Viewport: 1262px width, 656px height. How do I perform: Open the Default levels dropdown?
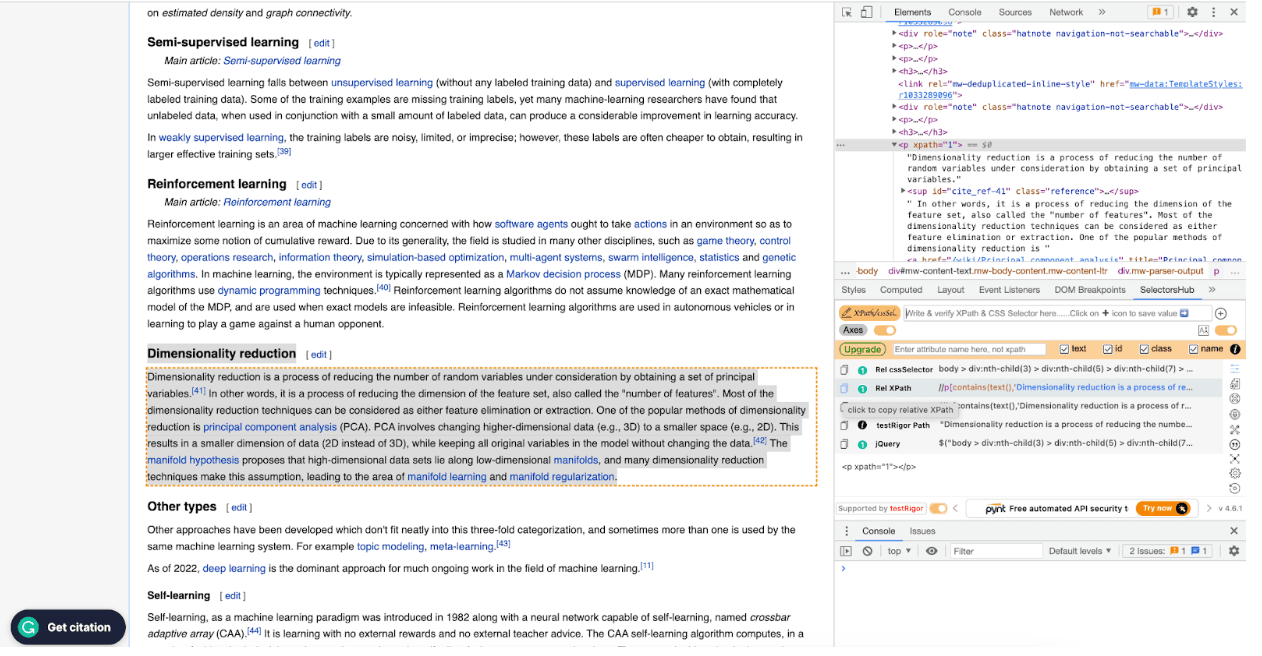pyautogui.click(x=1080, y=551)
